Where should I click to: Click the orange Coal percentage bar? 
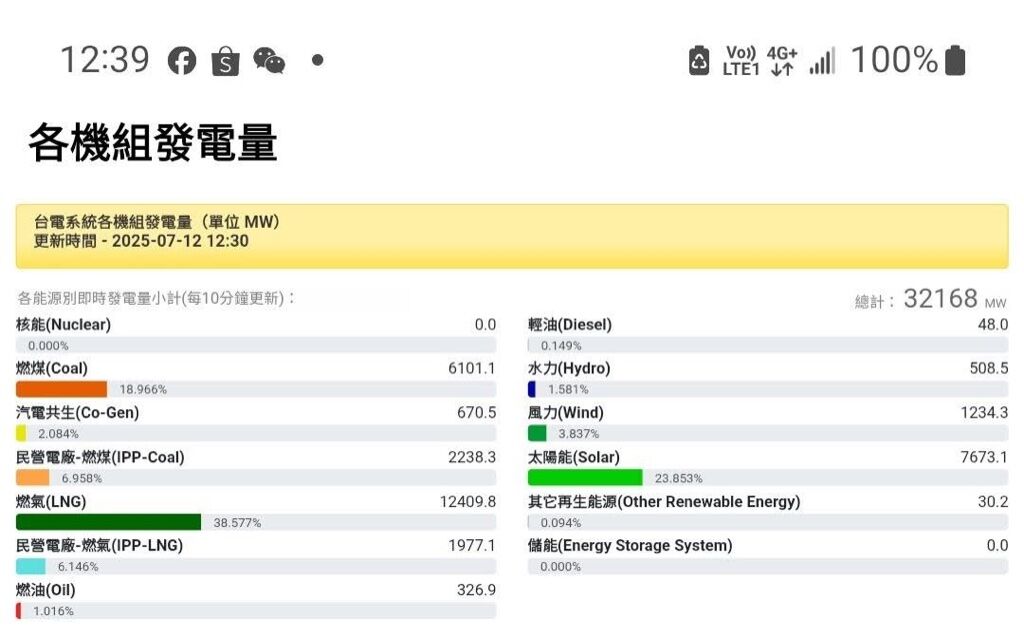[x=61, y=389]
